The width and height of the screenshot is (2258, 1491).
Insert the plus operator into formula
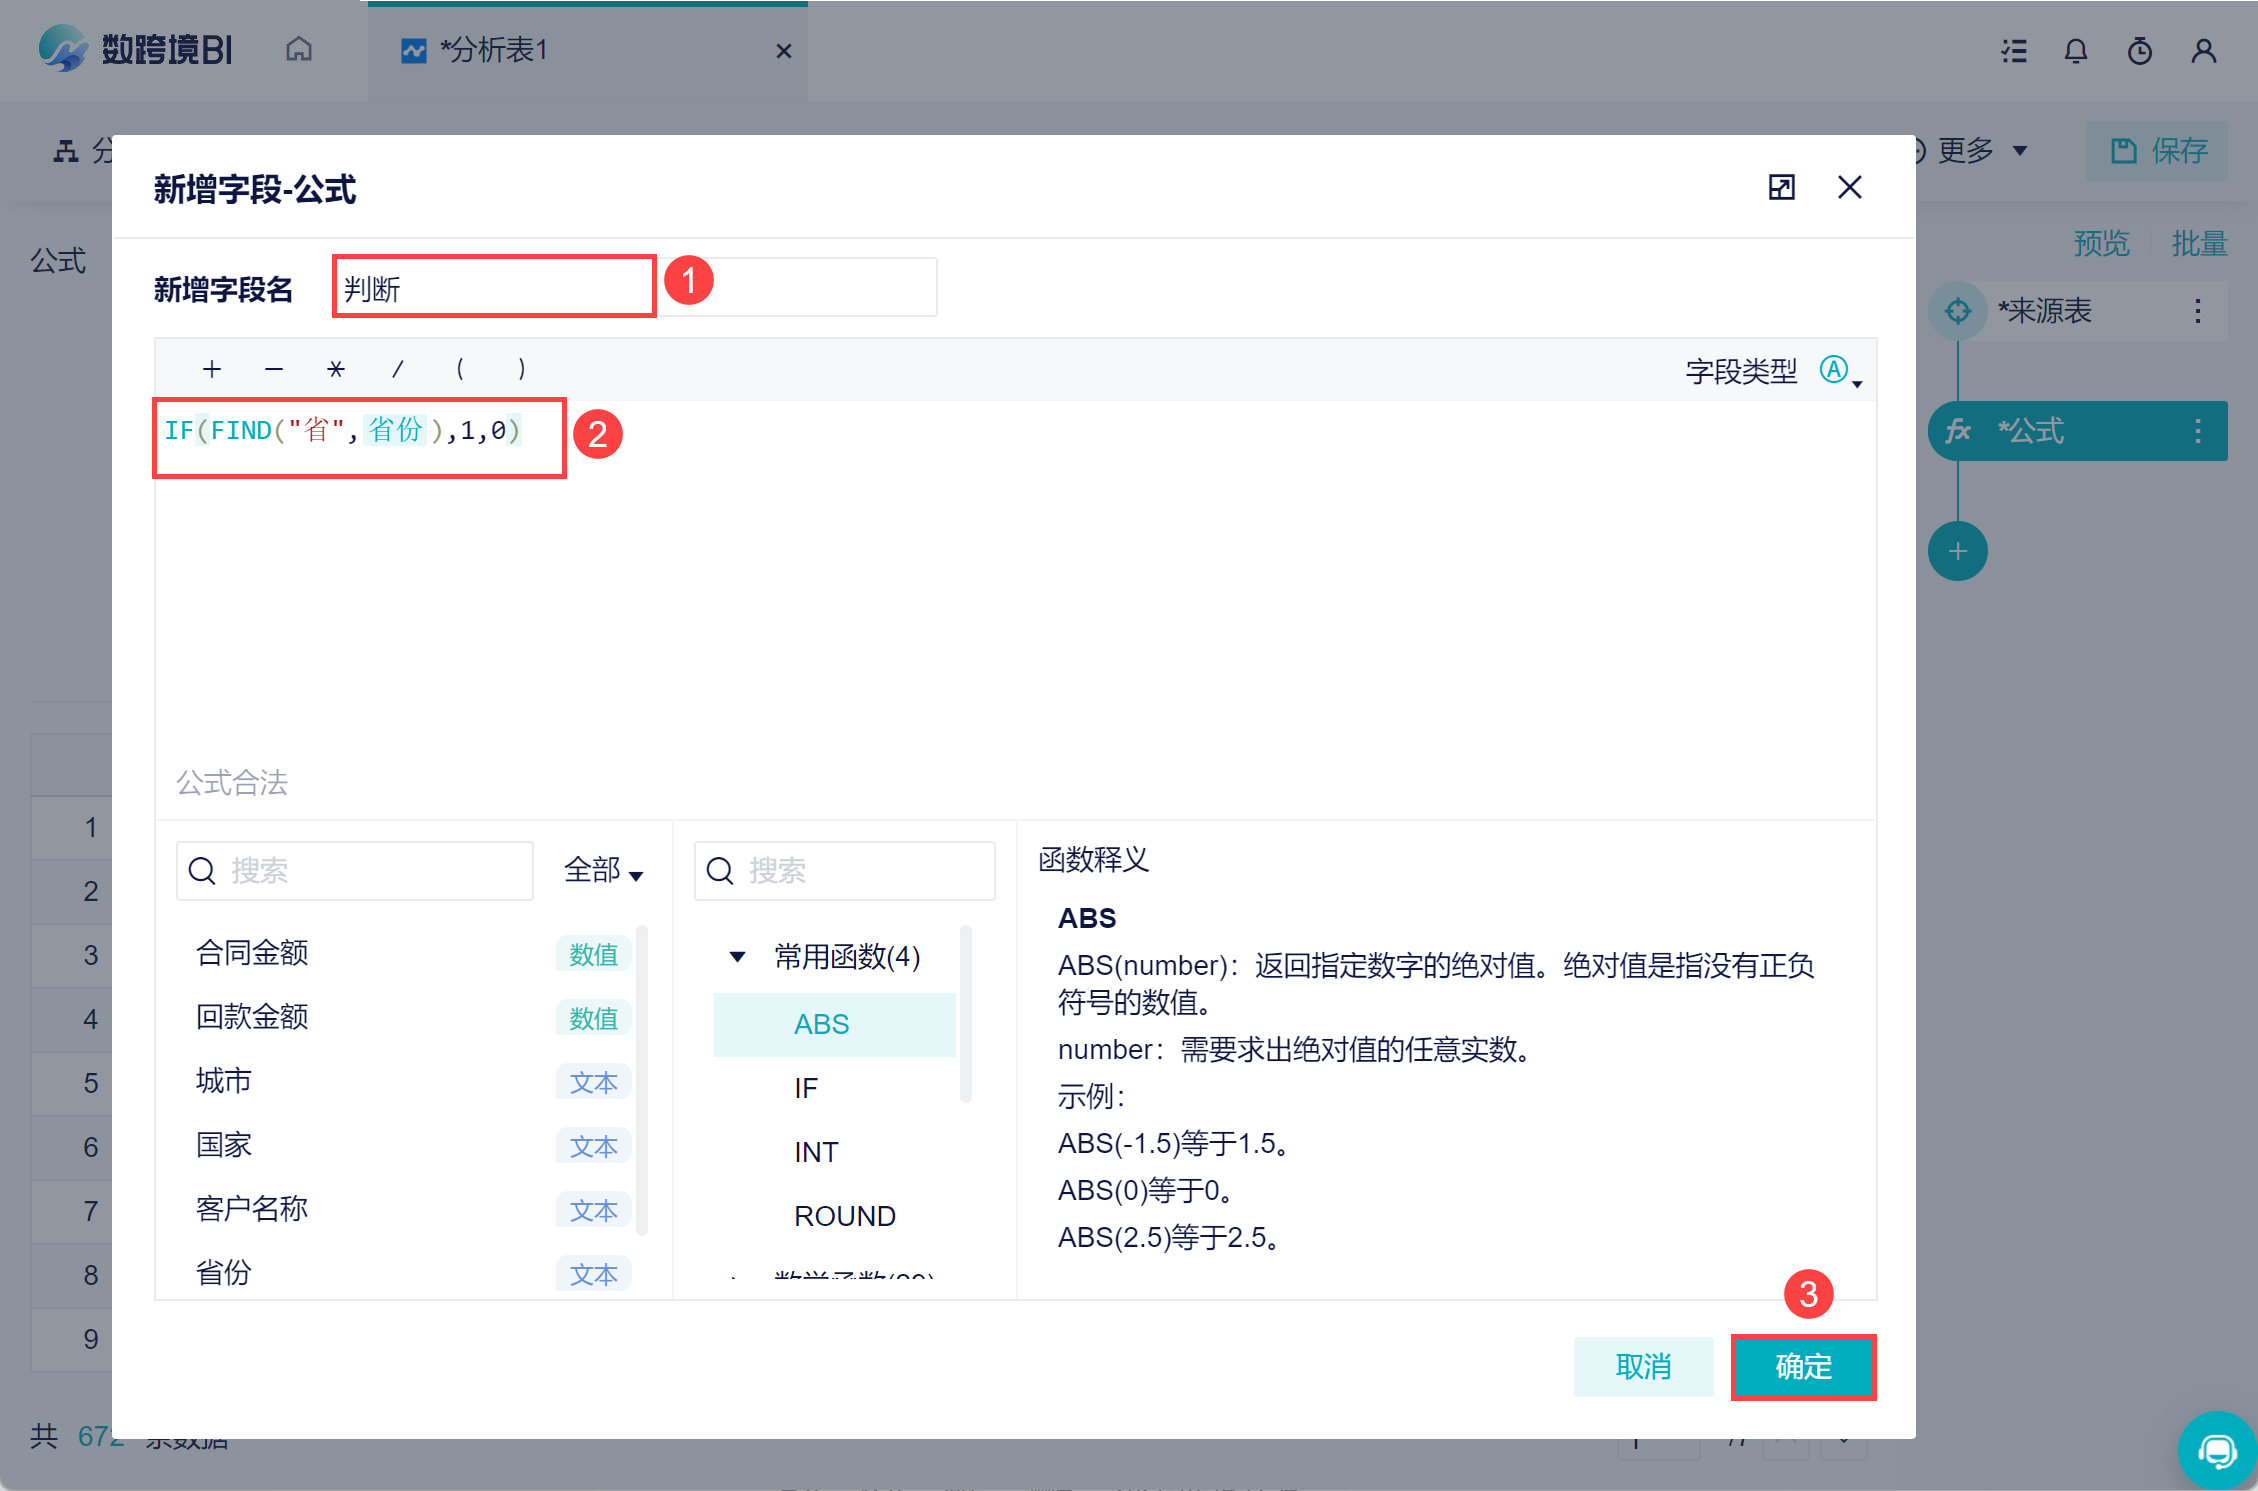(211, 369)
